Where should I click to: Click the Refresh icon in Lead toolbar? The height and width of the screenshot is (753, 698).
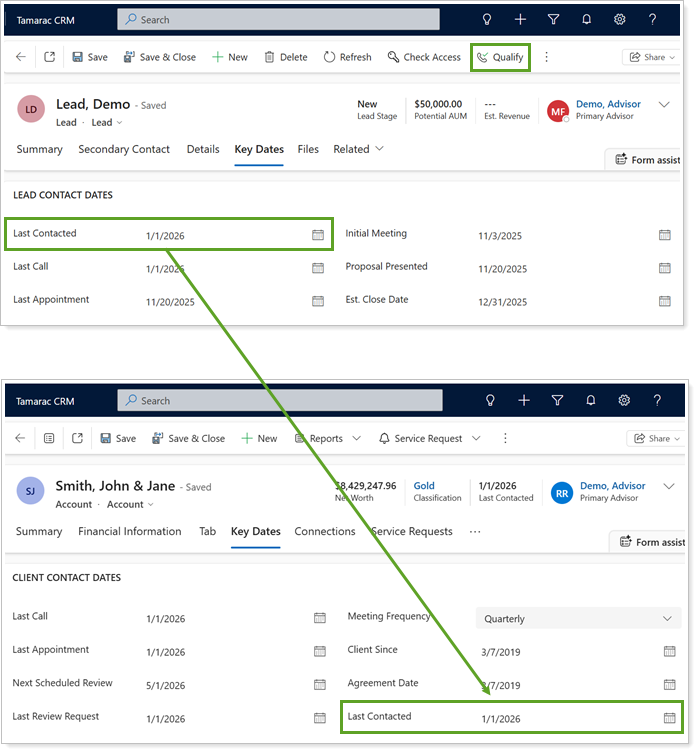click(329, 57)
